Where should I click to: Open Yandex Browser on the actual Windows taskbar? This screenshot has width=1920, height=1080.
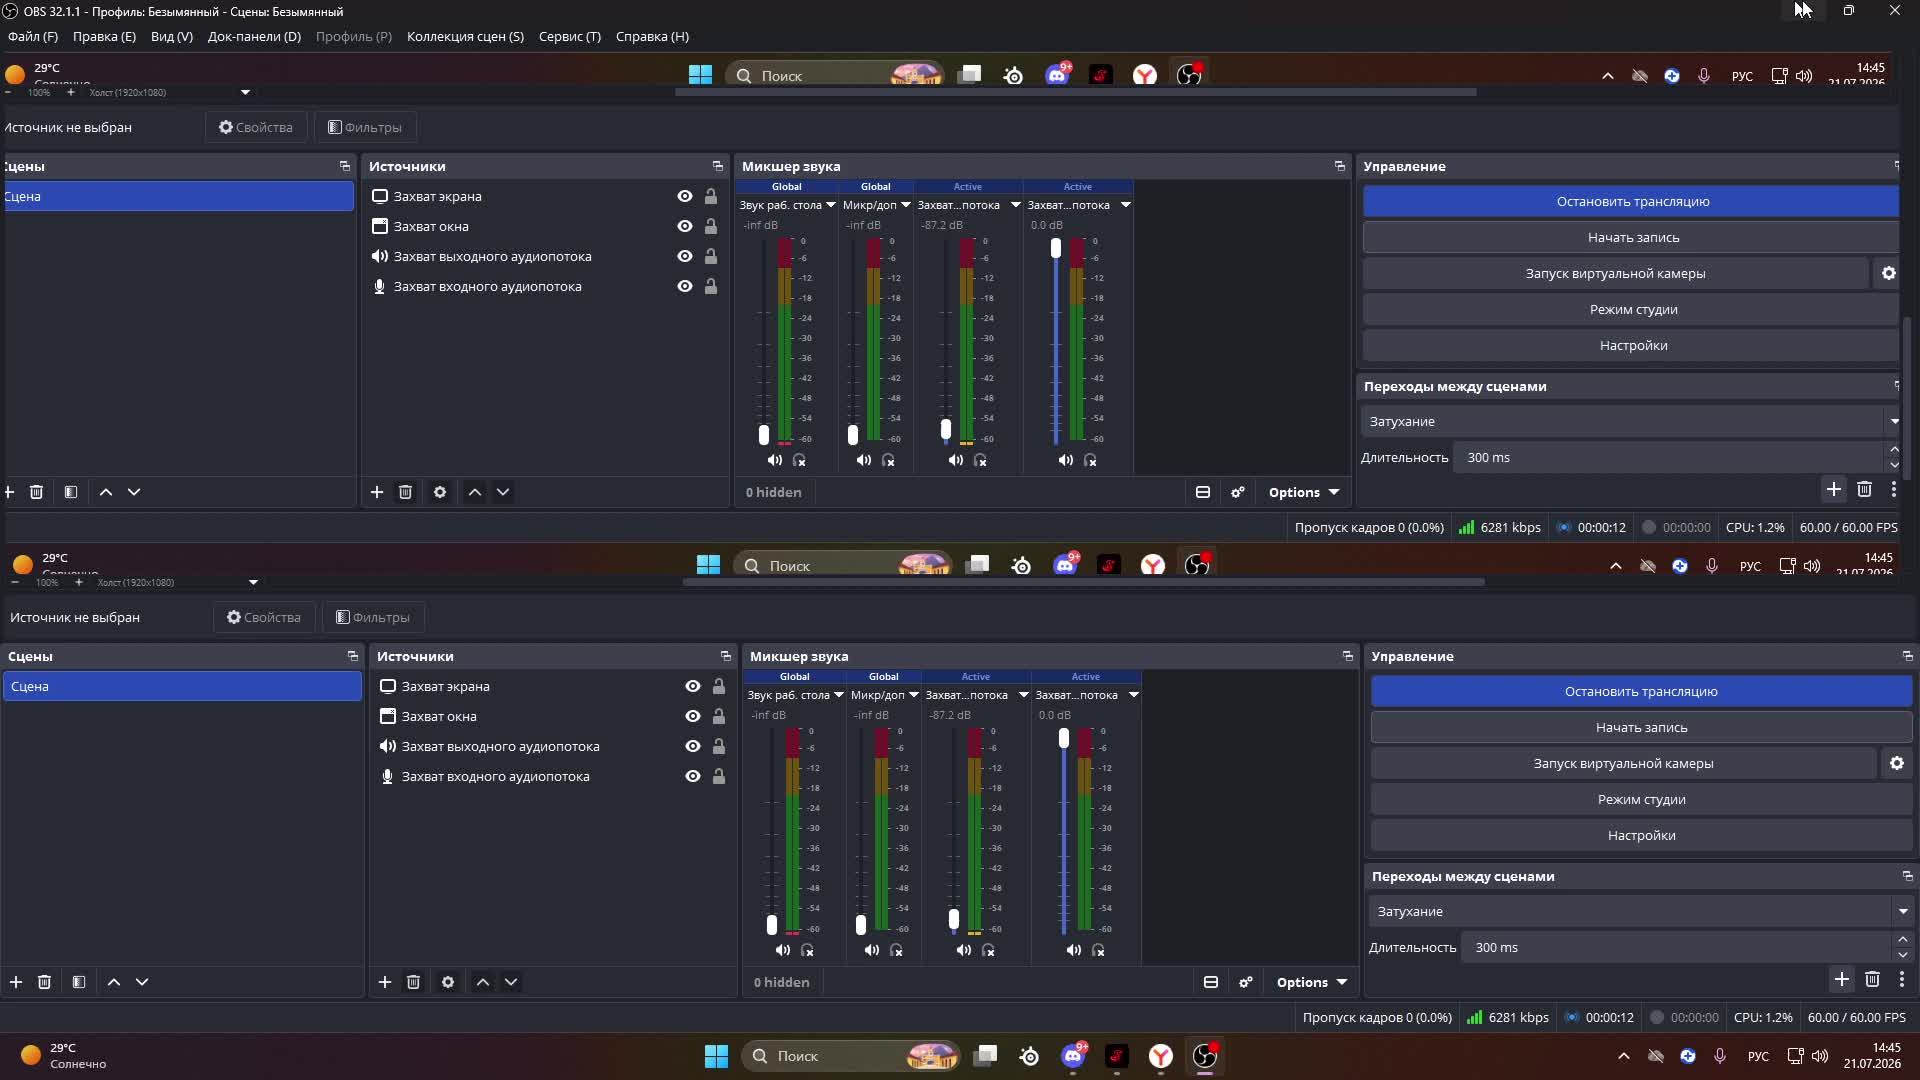coord(1161,1056)
